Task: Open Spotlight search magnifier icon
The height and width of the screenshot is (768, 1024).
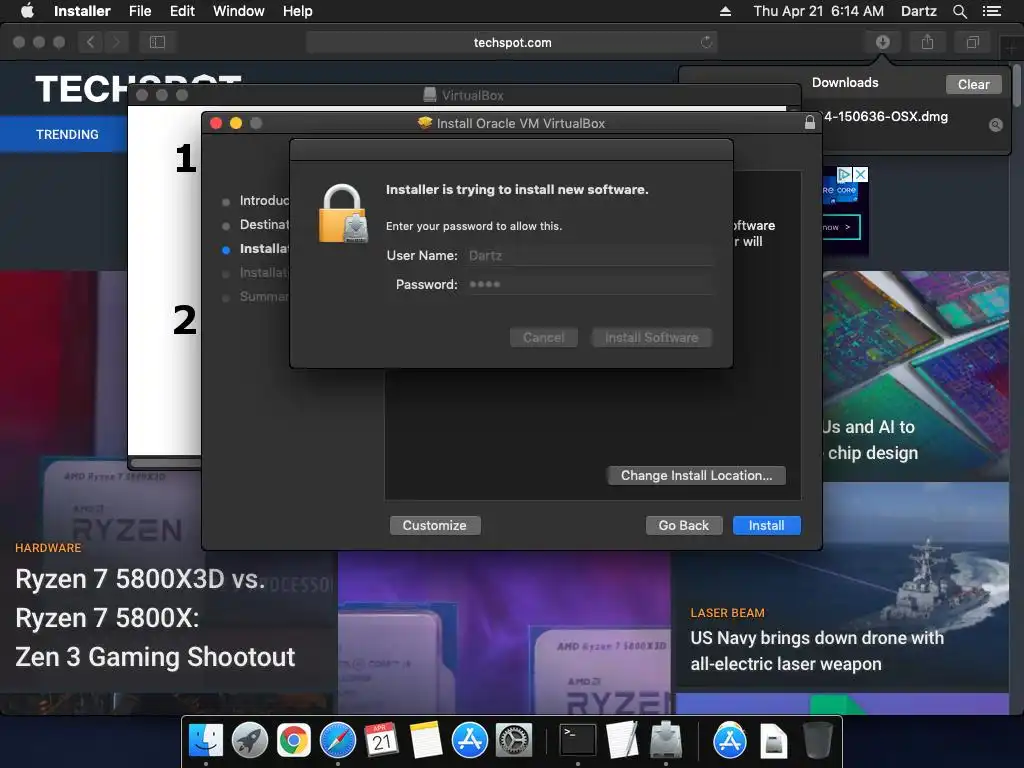Action: (x=959, y=11)
